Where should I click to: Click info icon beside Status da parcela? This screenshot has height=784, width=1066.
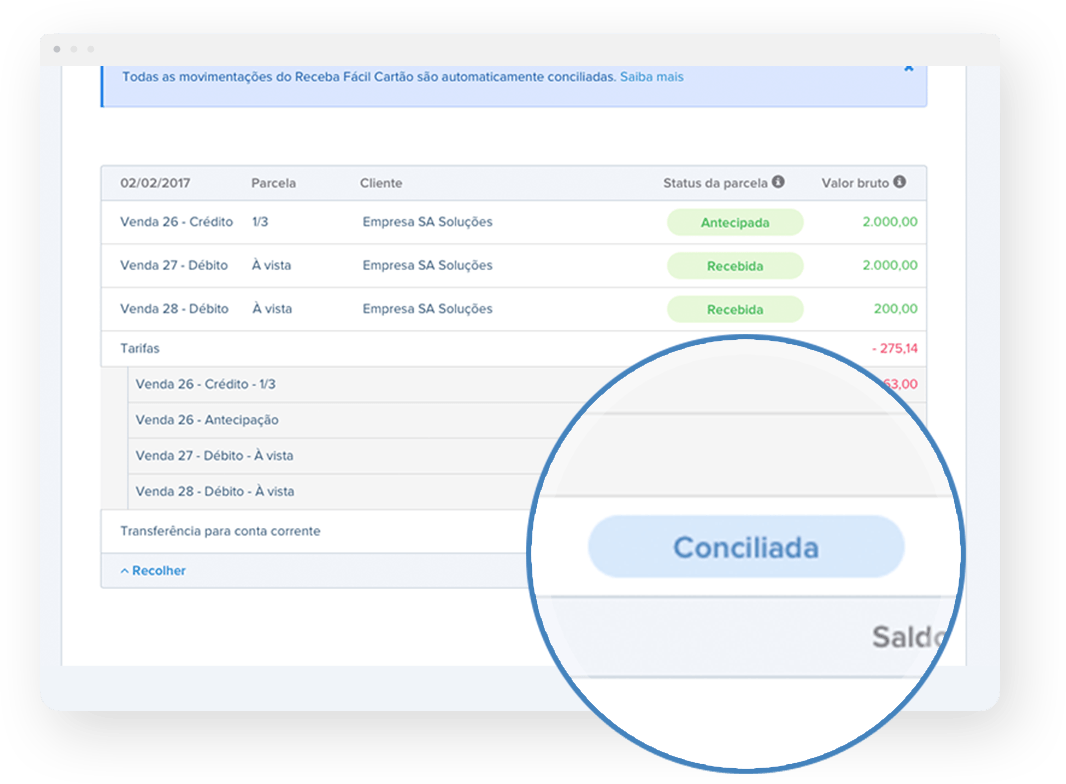(778, 182)
